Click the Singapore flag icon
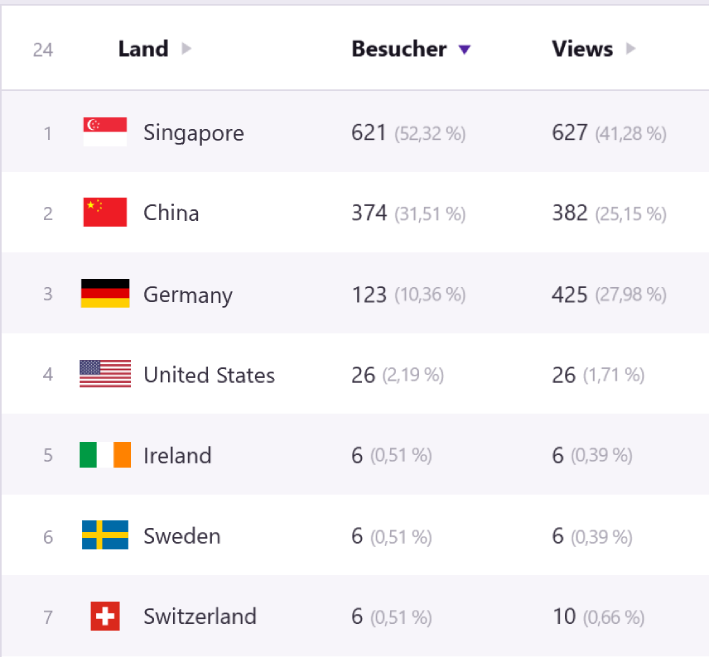 point(105,132)
